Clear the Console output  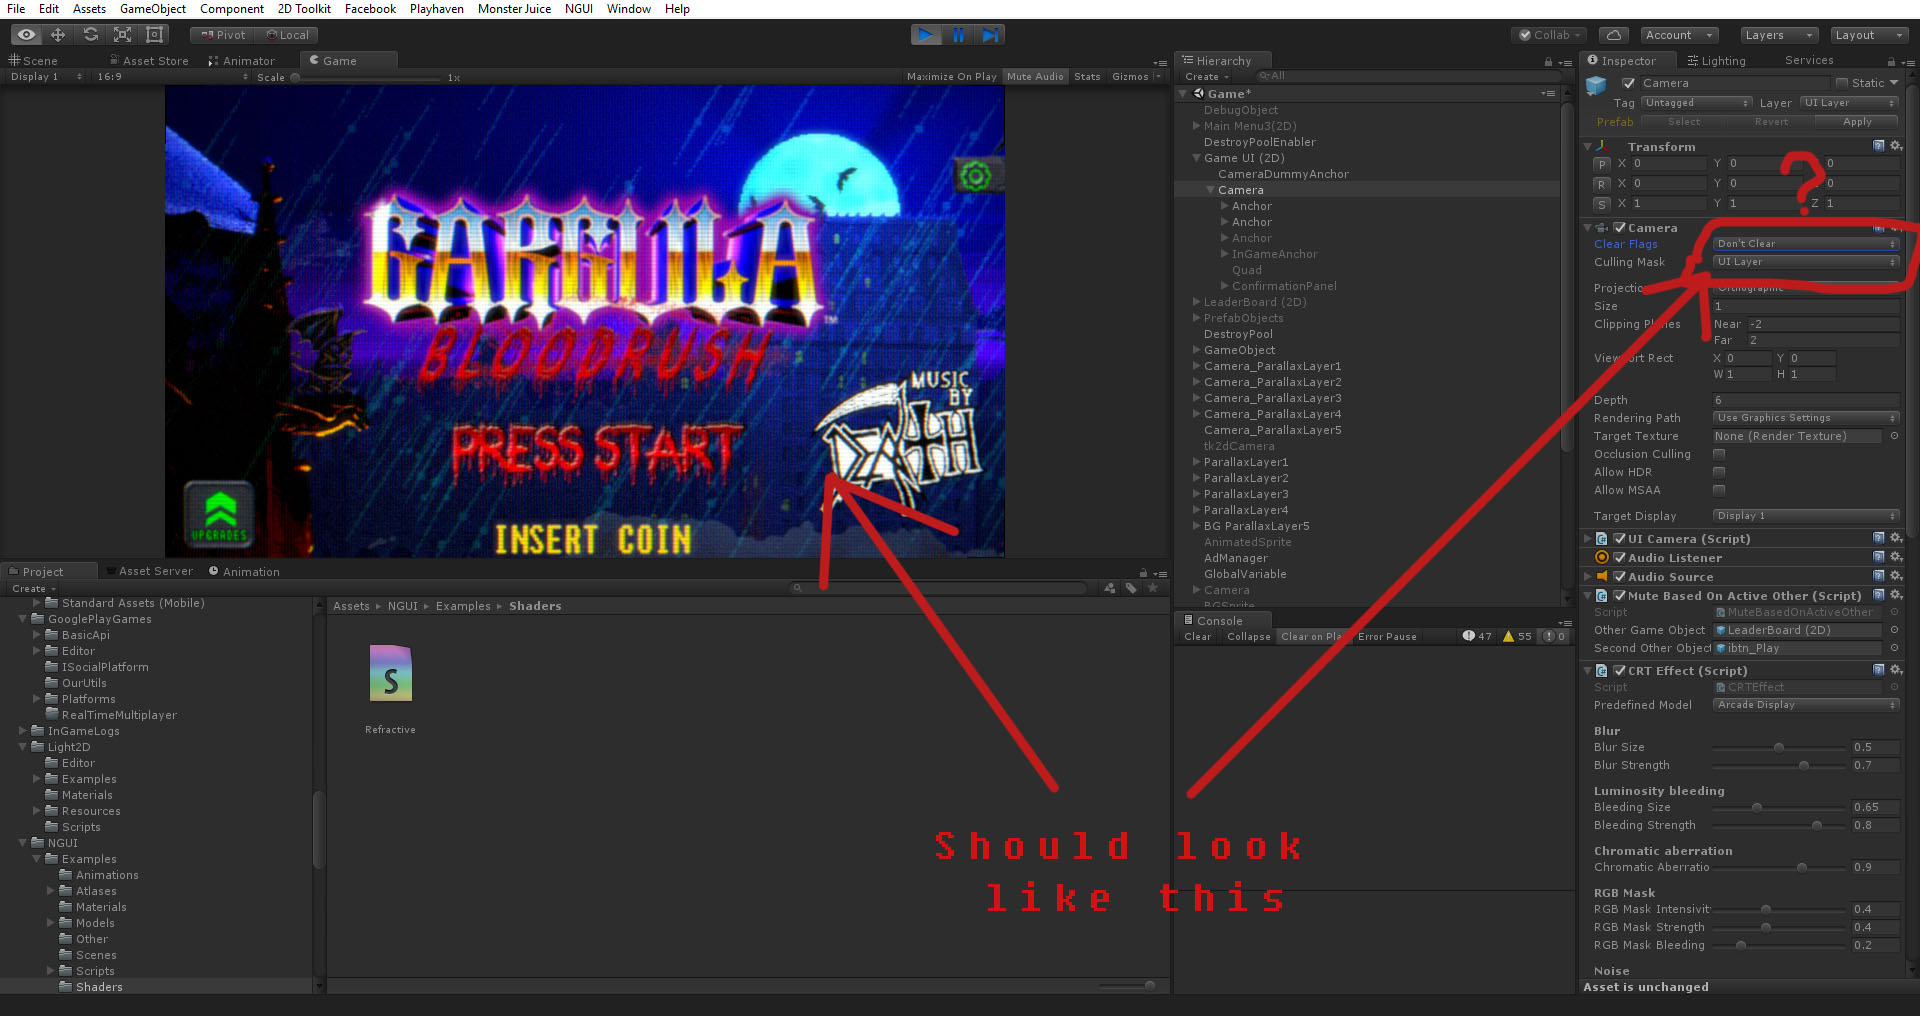1197,636
